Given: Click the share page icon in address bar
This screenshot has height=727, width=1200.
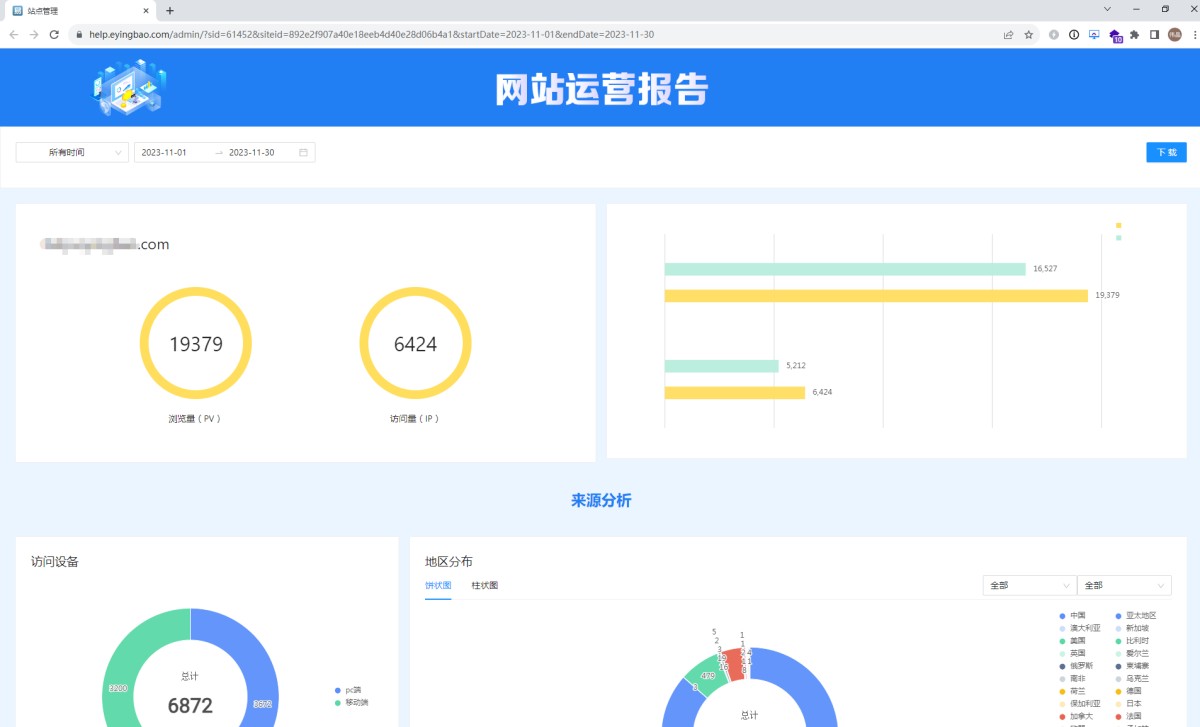Looking at the screenshot, I should 1008,34.
